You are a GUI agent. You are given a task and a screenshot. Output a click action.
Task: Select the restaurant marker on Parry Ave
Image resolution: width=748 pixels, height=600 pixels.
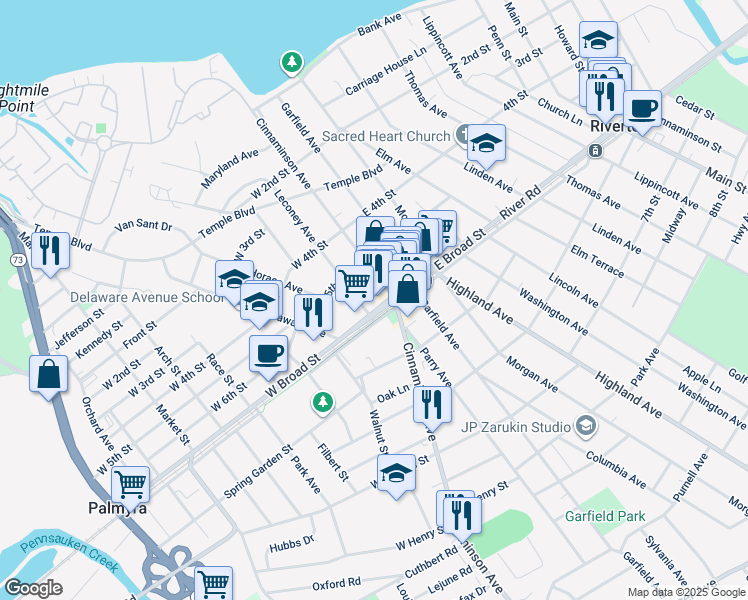pyautogui.click(x=432, y=403)
